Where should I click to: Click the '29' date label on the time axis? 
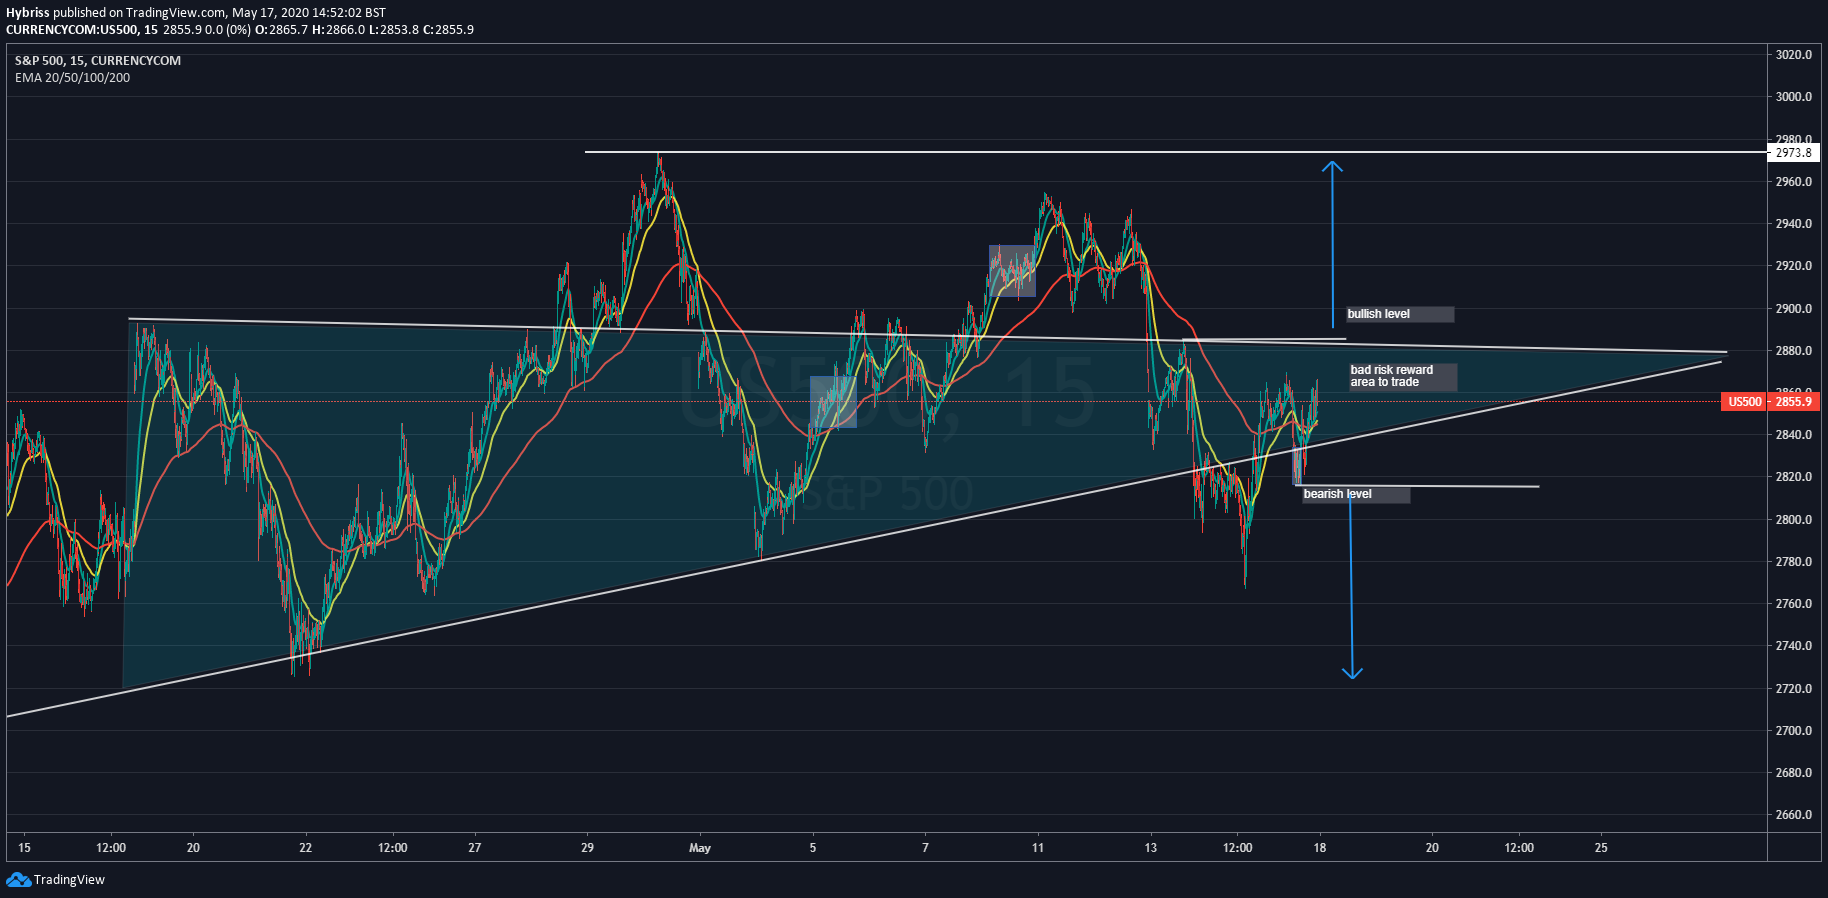587,848
